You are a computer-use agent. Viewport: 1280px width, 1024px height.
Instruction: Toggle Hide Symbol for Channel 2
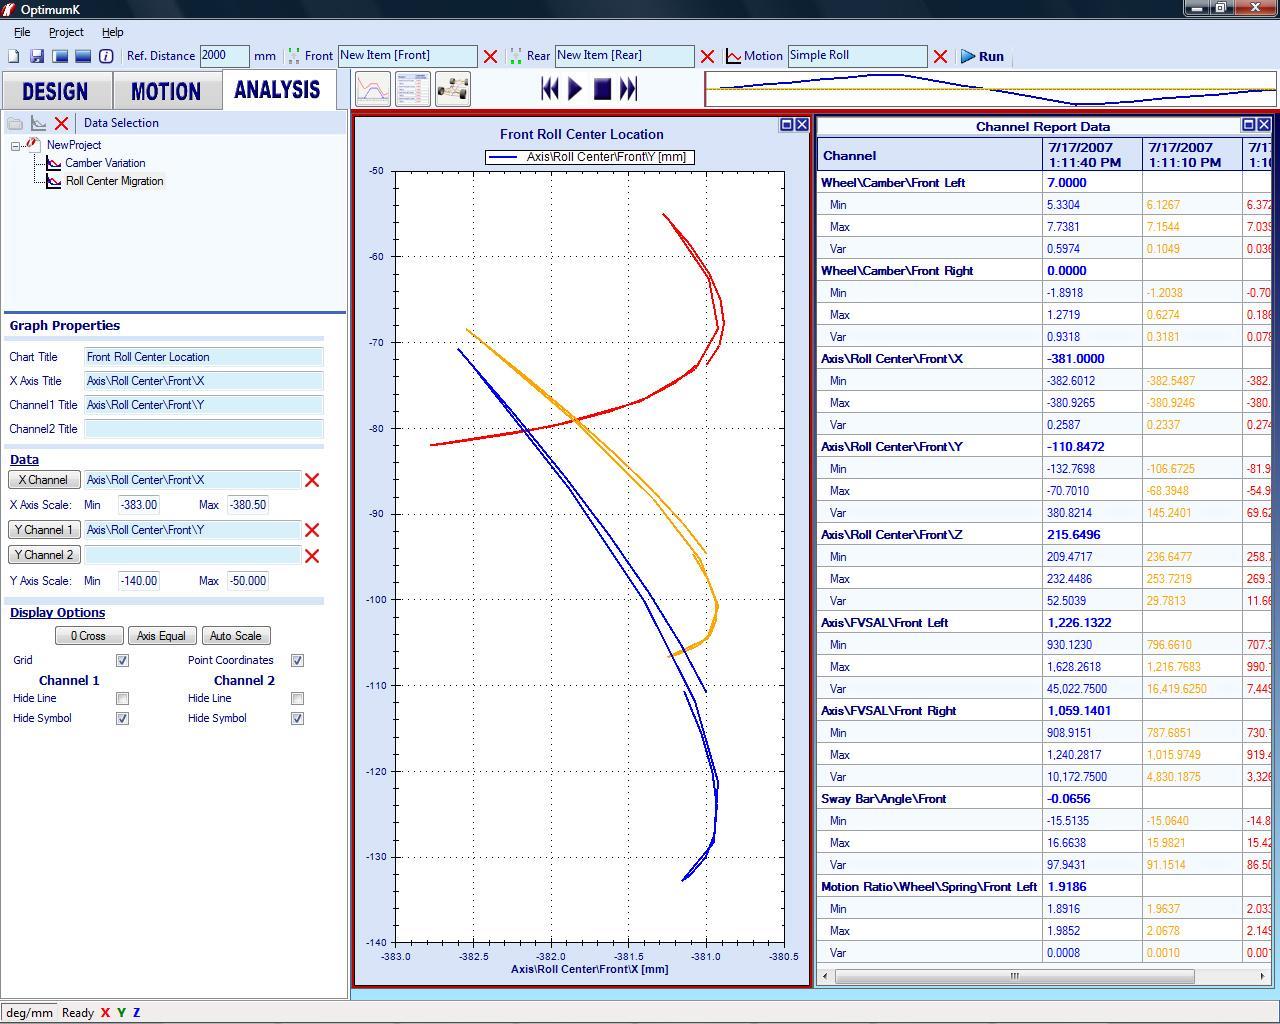297,719
